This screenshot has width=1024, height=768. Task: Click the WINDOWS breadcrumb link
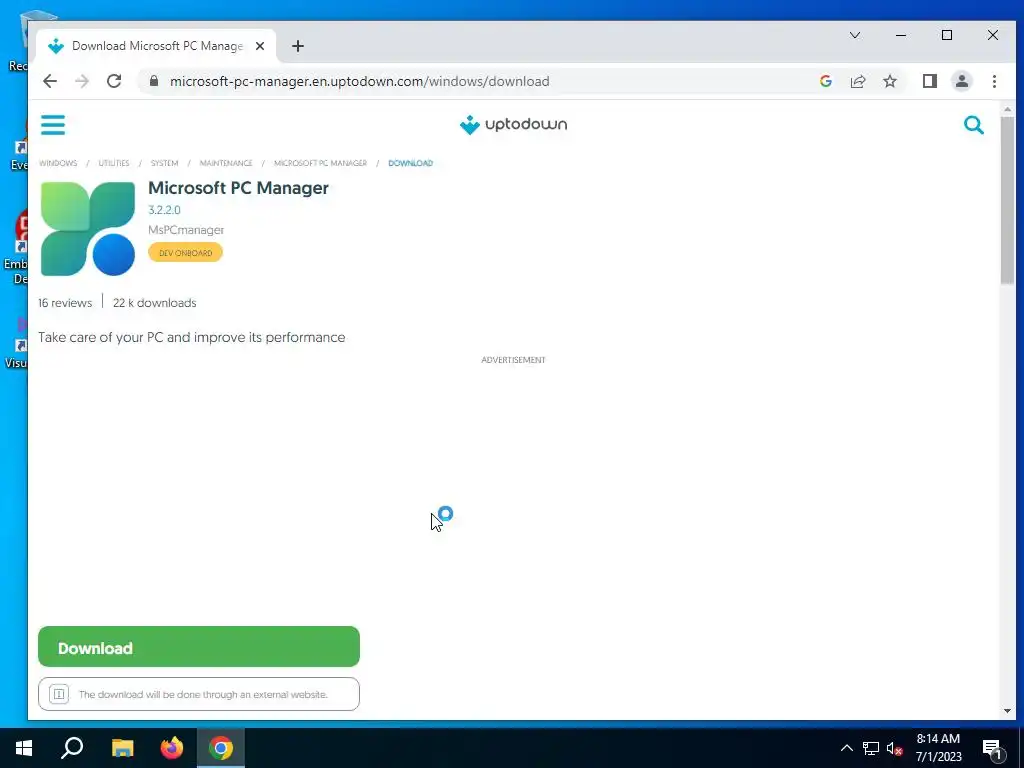point(58,163)
